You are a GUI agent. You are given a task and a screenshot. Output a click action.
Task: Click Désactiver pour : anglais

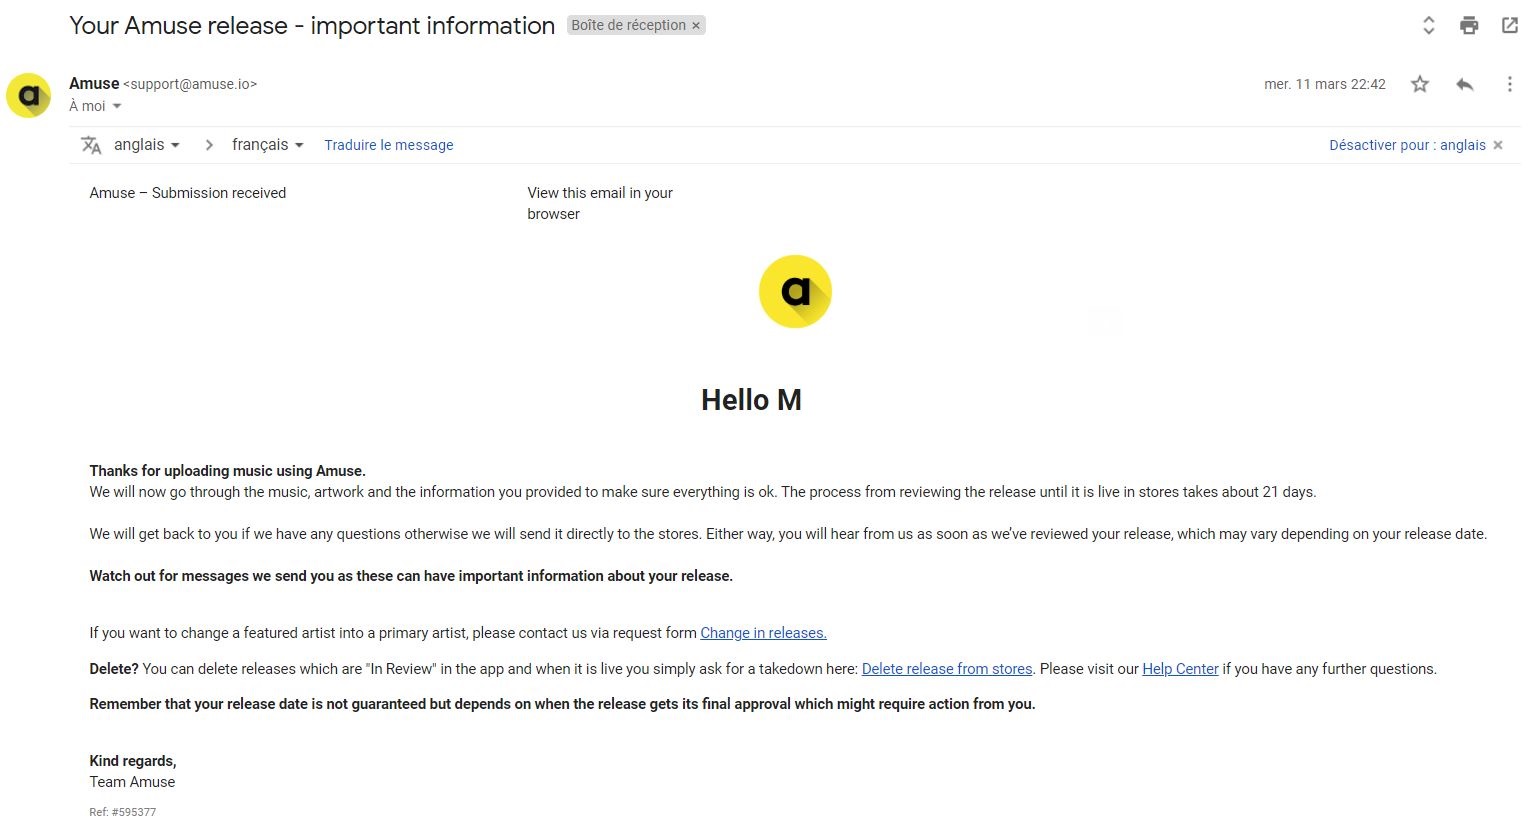point(1407,145)
